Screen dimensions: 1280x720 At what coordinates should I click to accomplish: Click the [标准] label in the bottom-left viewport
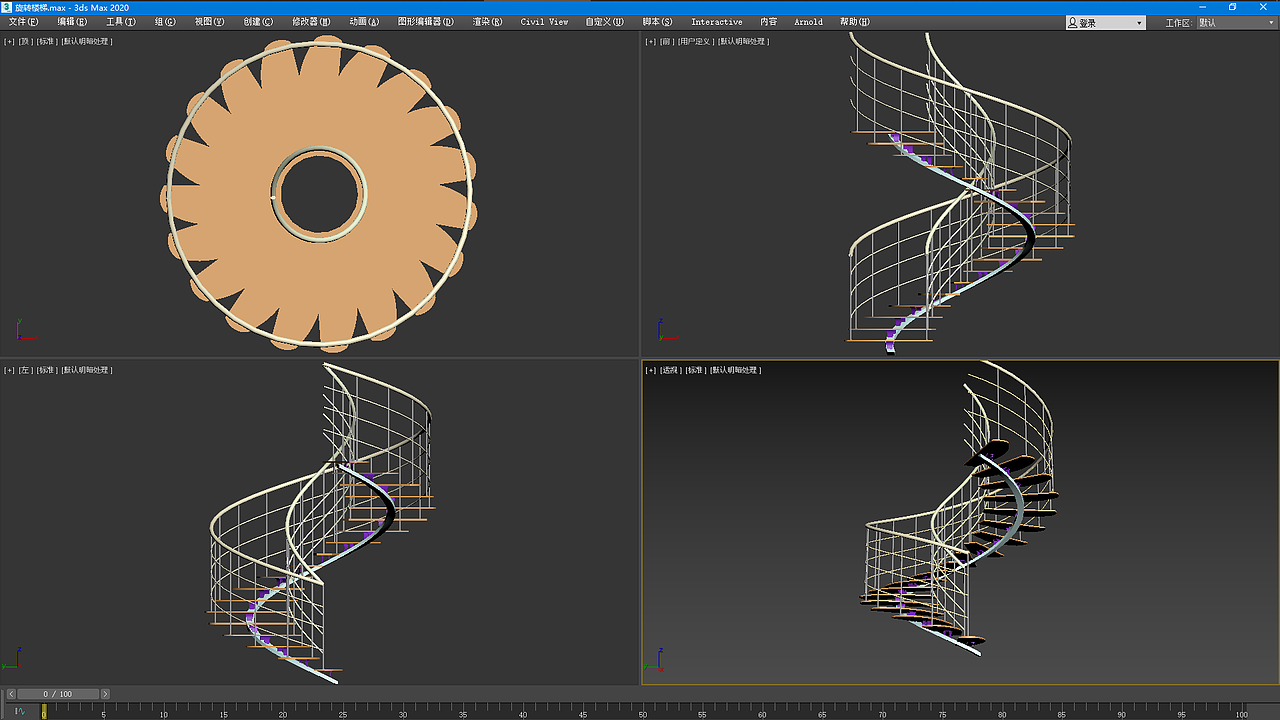[47, 370]
